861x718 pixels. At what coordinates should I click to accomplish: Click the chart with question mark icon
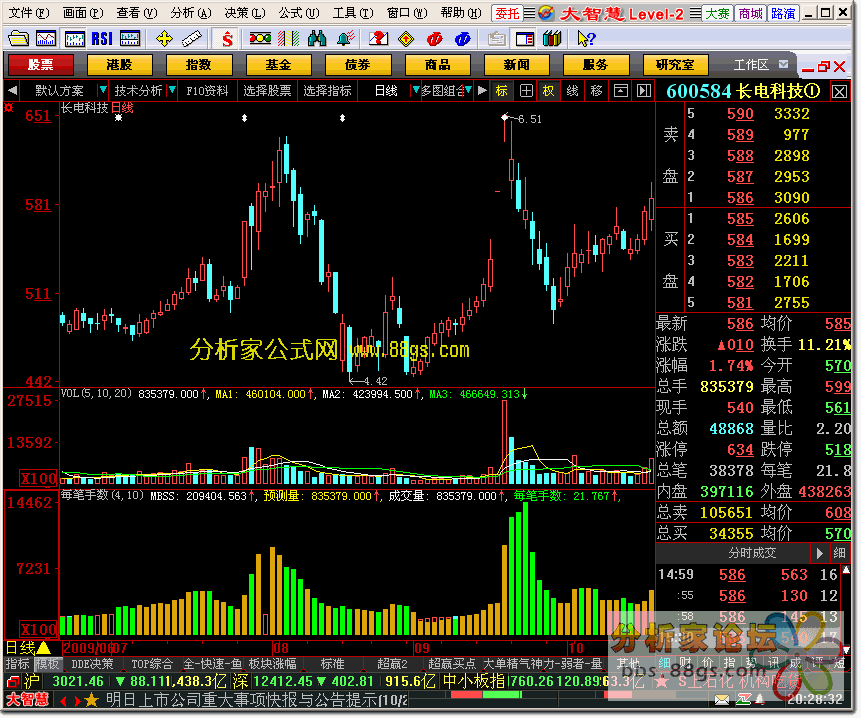coord(378,39)
